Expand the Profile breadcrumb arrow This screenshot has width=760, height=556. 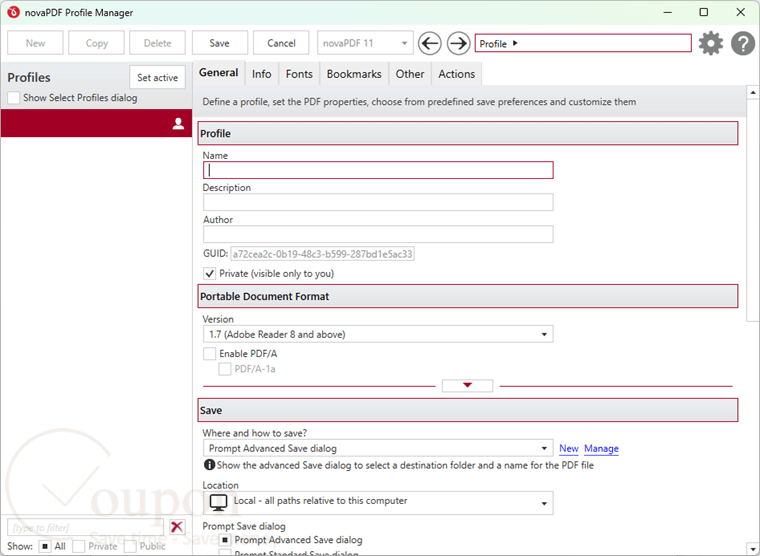tap(515, 43)
